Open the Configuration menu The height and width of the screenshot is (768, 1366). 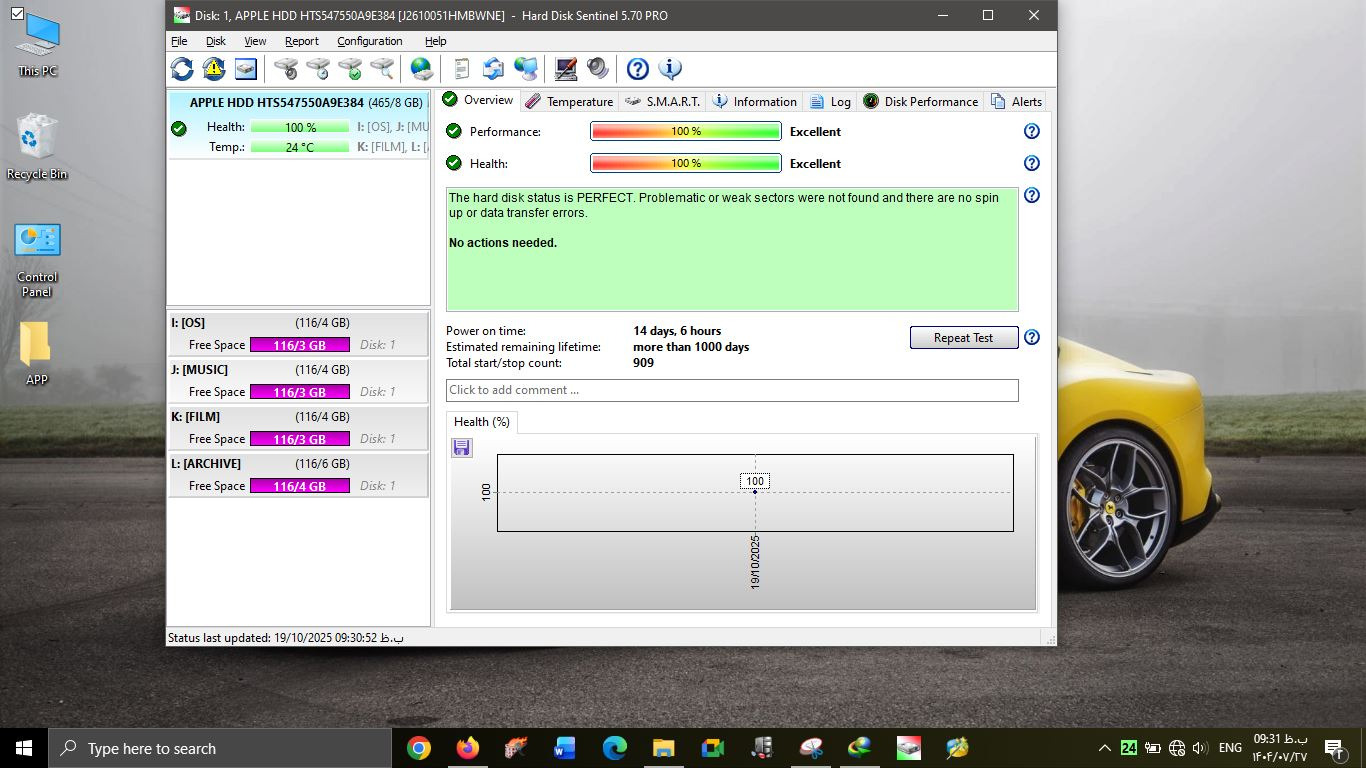pyautogui.click(x=369, y=41)
